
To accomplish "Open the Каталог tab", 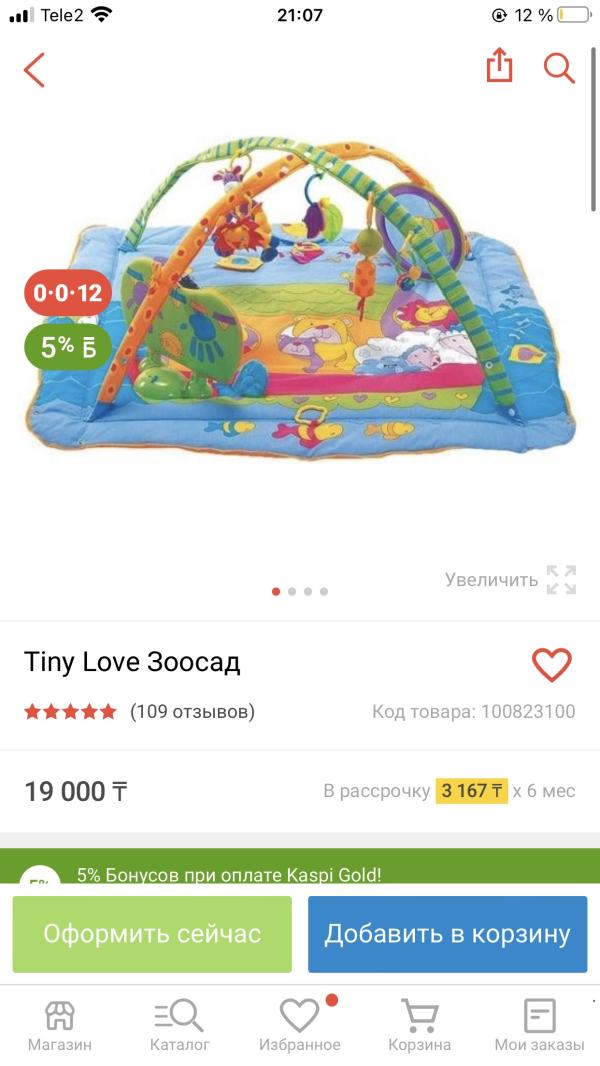I will point(179,1024).
